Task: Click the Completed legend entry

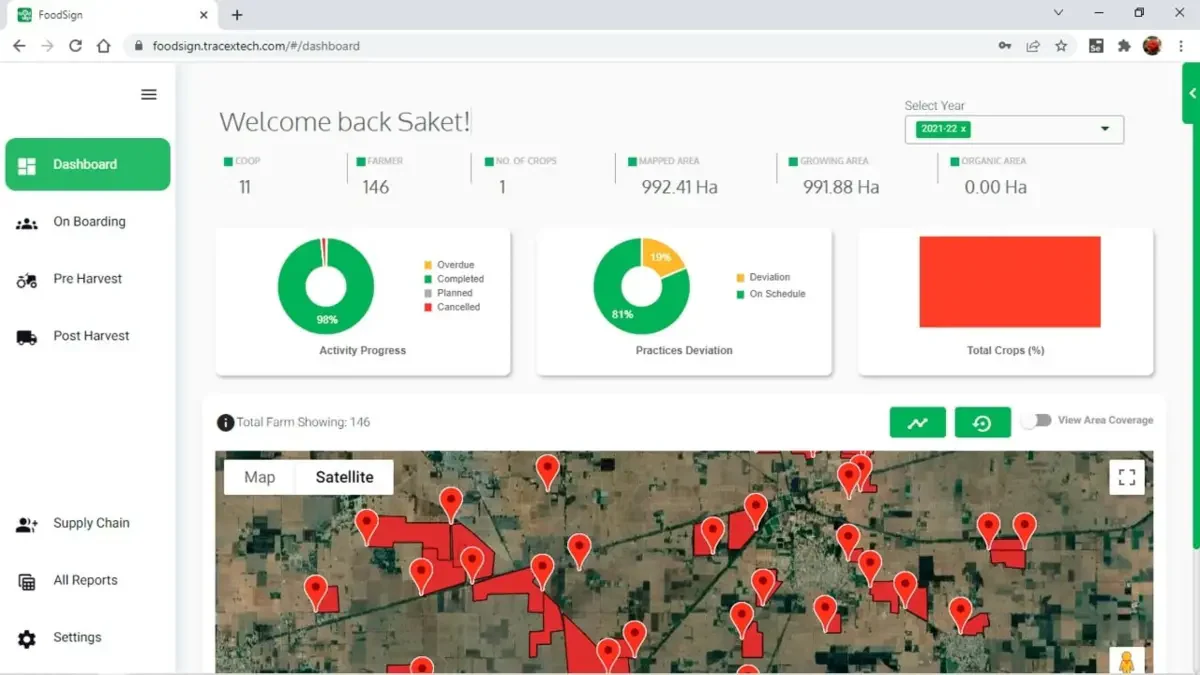Action: 454,279
